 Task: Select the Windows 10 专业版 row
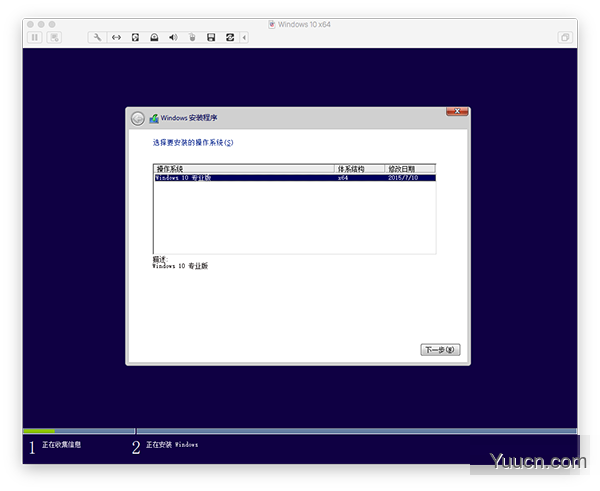(x=295, y=178)
